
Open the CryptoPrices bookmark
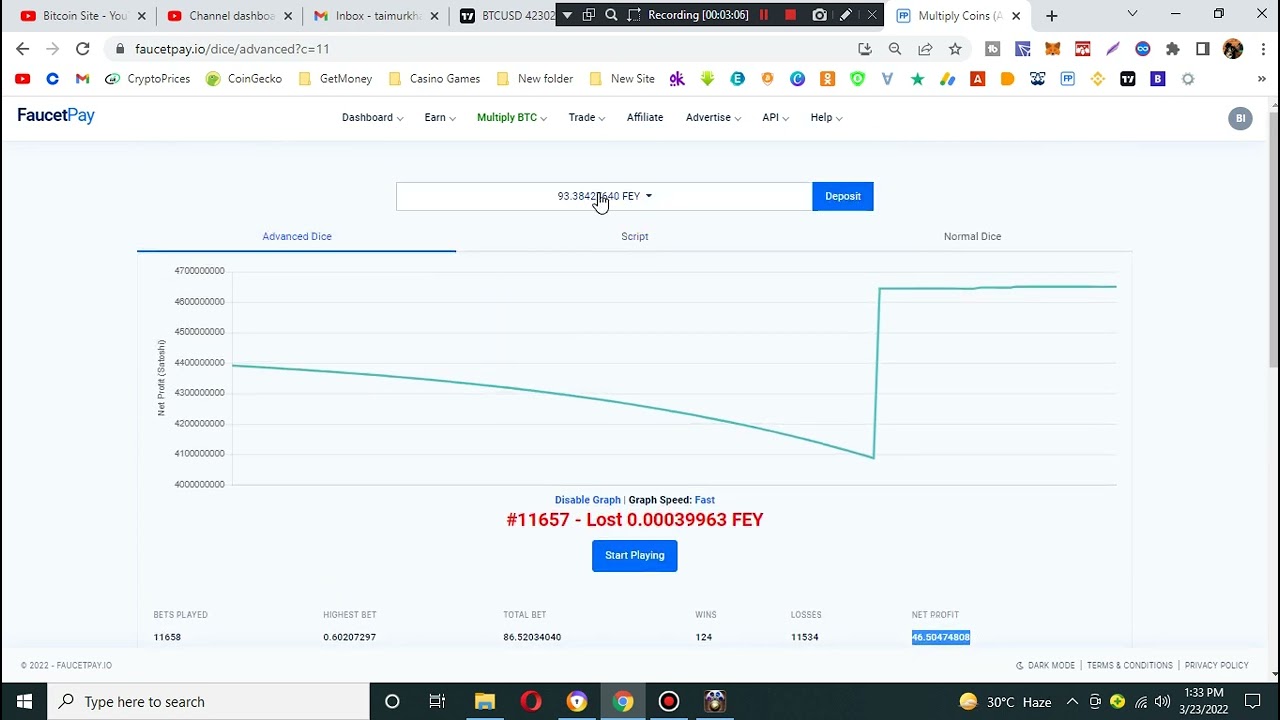pos(148,79)
